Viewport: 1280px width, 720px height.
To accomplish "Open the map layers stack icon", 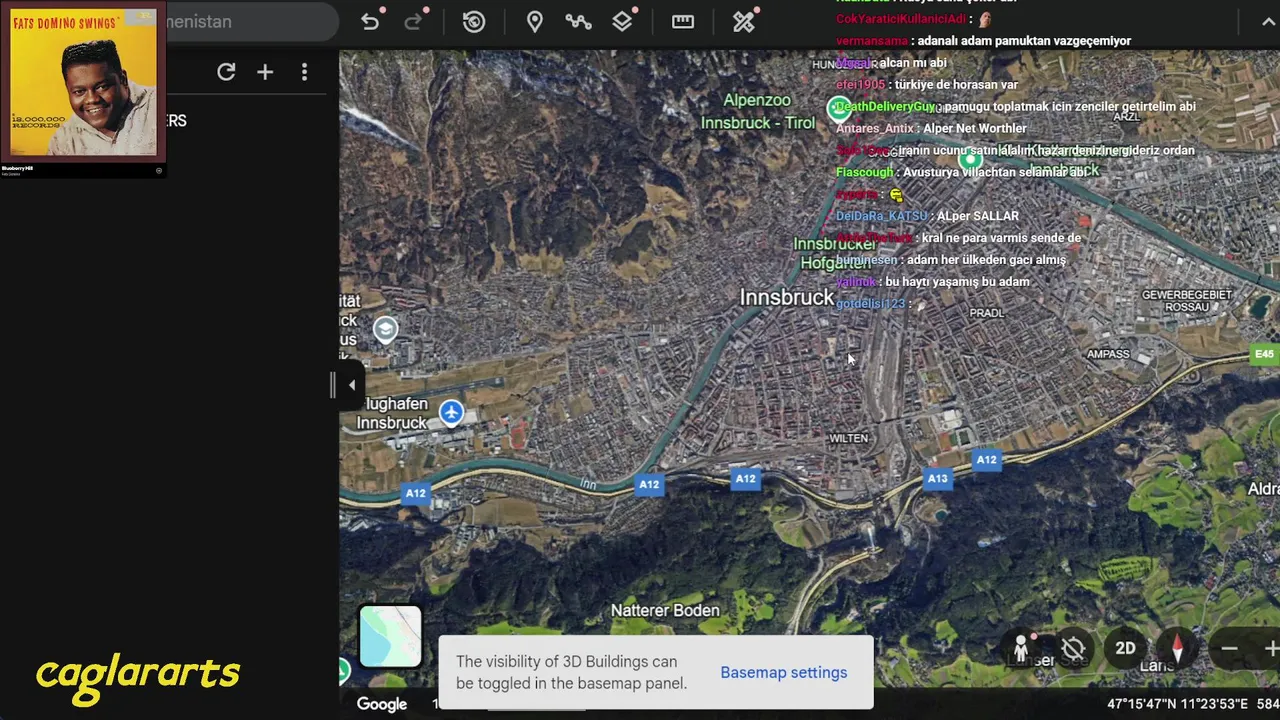I will pos(622,21).
